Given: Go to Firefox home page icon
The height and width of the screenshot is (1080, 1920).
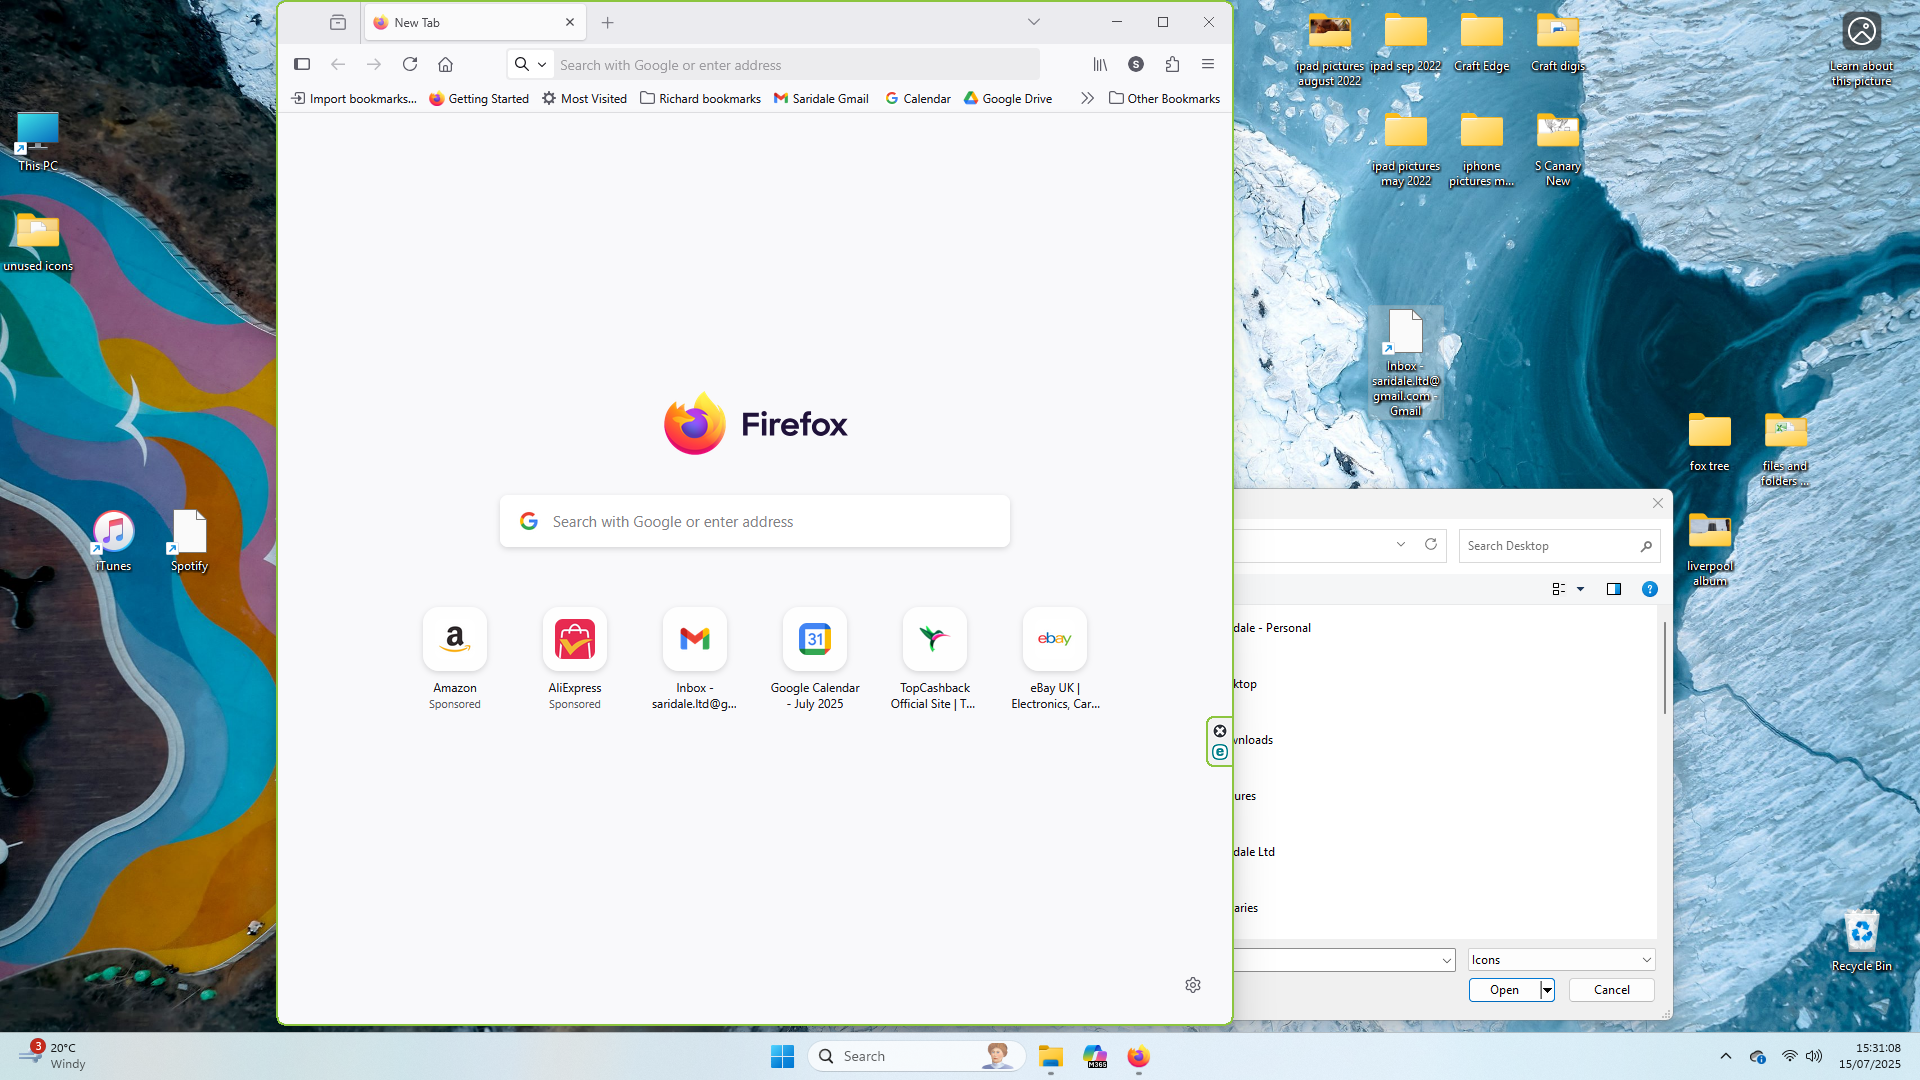Looking at the screenshot, I should pos(446,64).
